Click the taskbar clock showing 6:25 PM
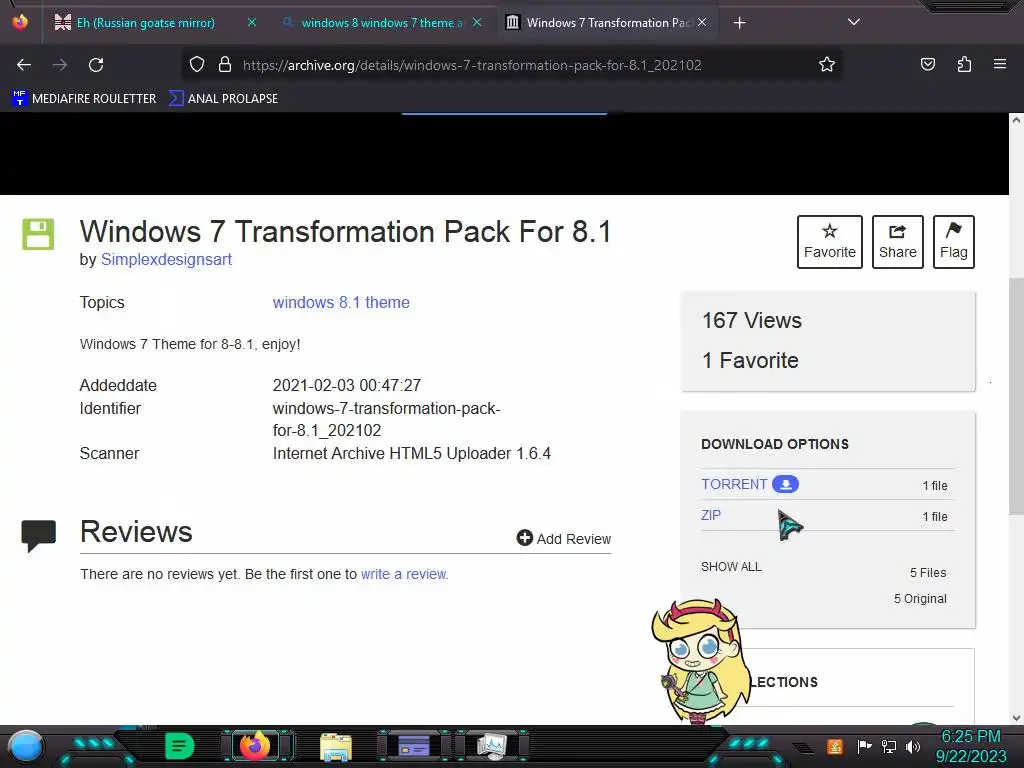The height and width of the screenshot is (768, 1024). click(x=971, y=746)
